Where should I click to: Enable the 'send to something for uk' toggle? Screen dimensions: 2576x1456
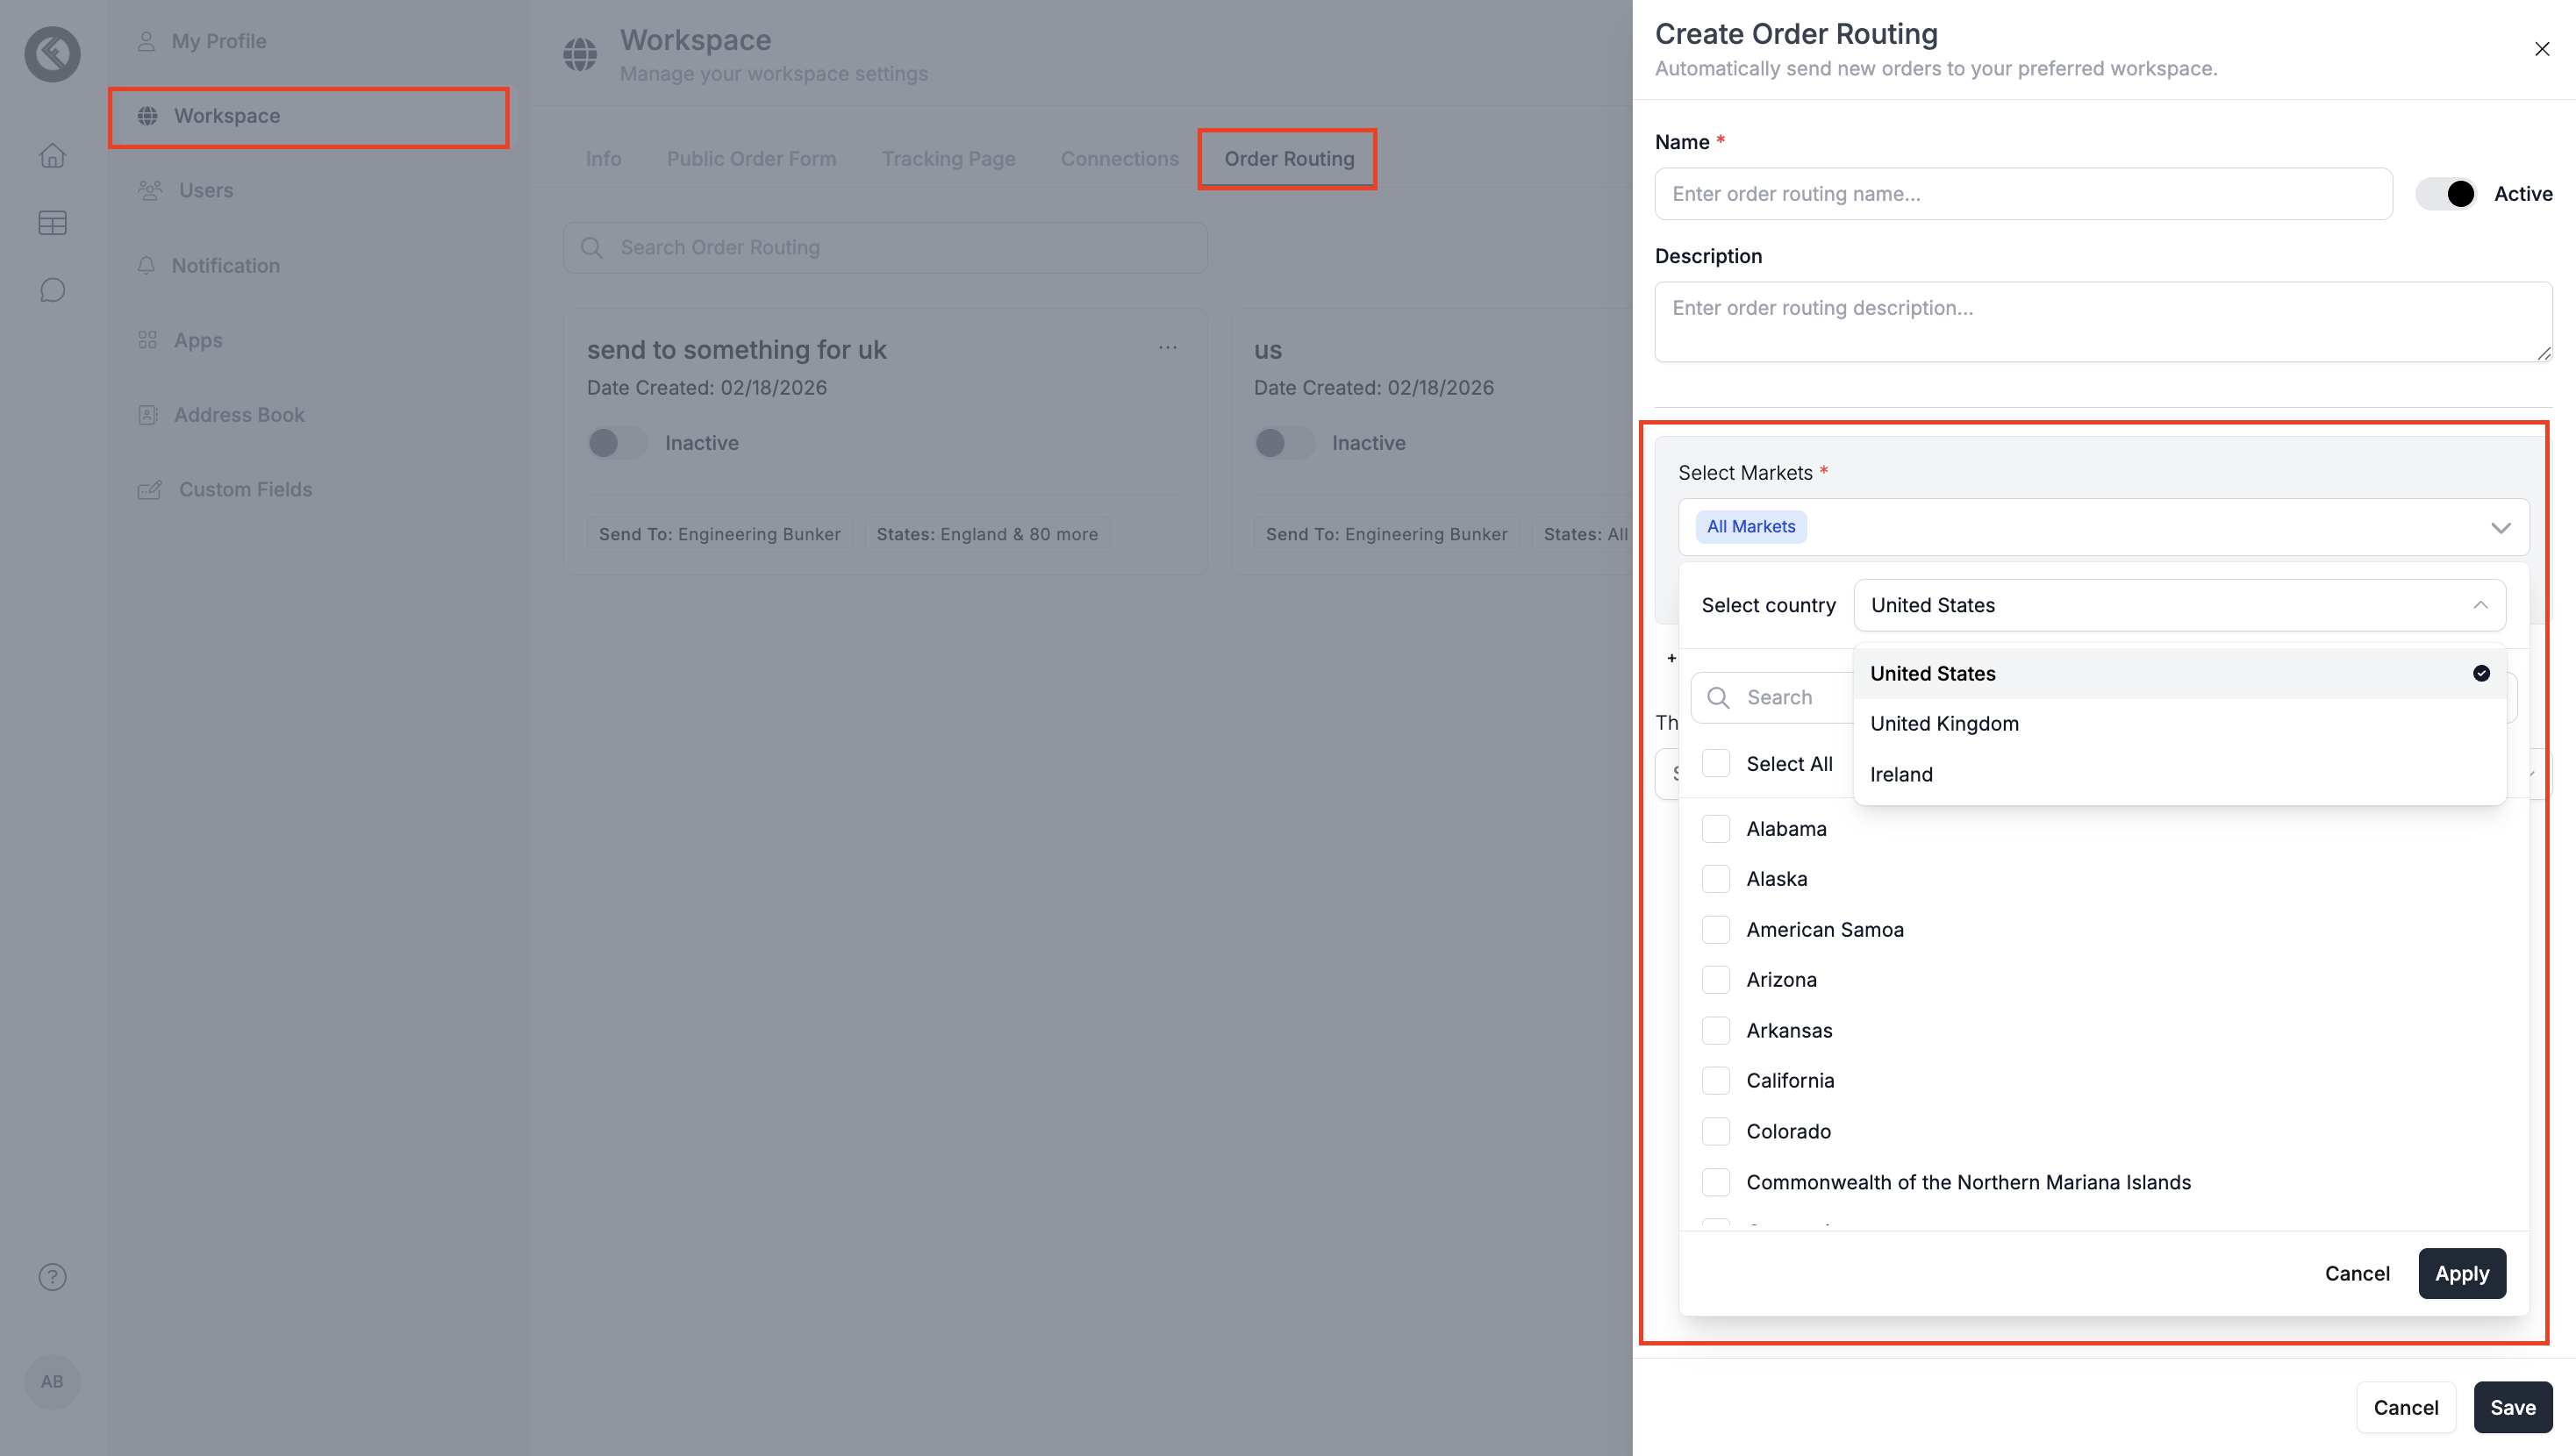click(x=616, y=443)
